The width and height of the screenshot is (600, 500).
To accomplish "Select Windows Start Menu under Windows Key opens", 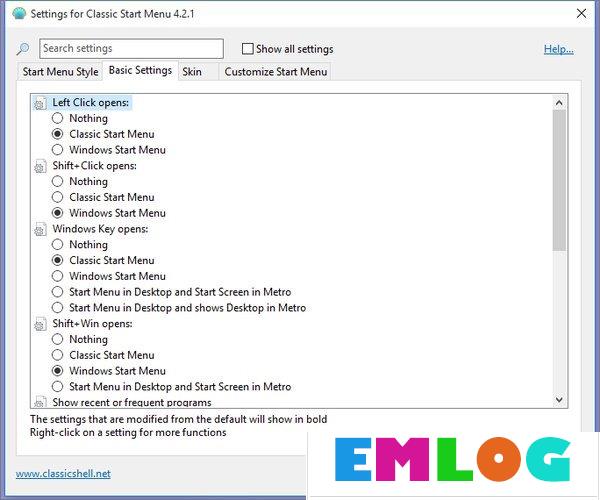I will [57, 276].
